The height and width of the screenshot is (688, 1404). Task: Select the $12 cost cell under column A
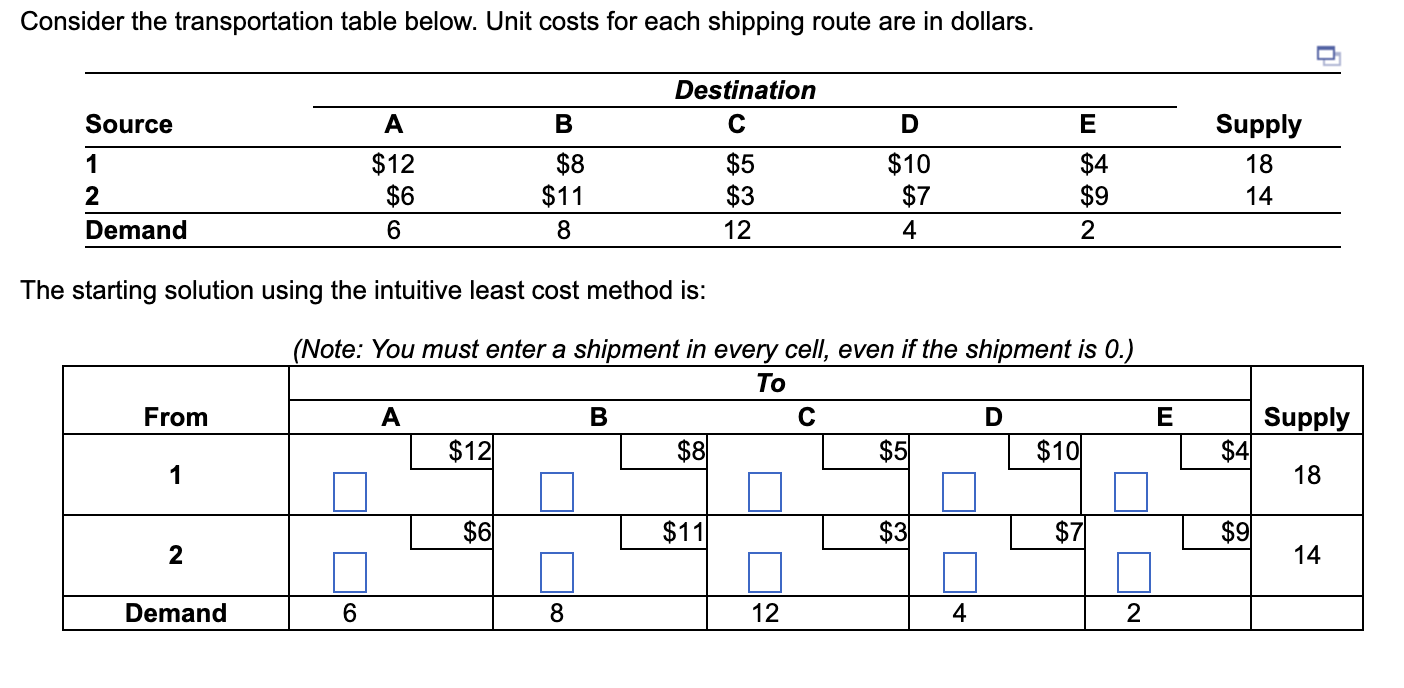(x=467, y=451)
